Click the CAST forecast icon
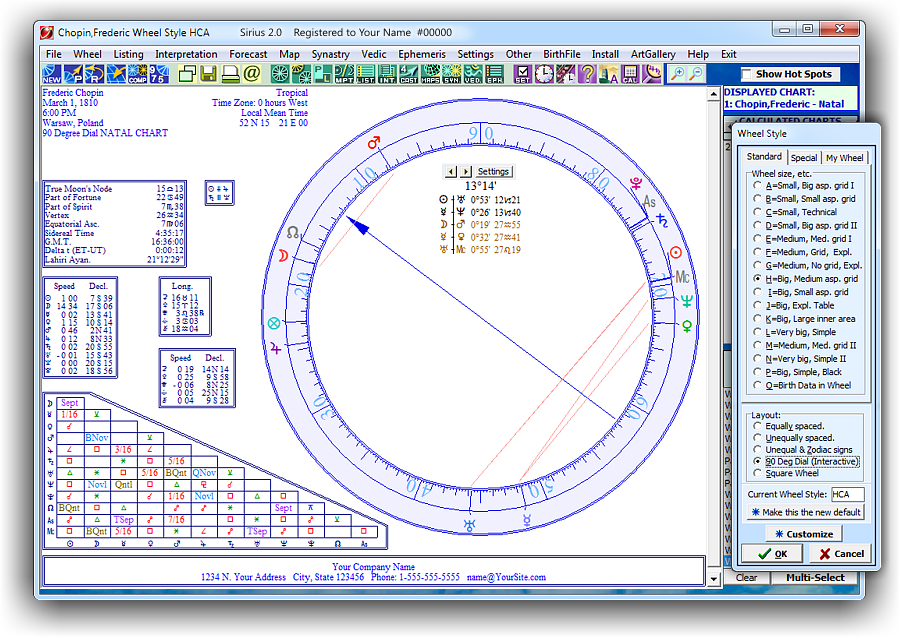 408,74
